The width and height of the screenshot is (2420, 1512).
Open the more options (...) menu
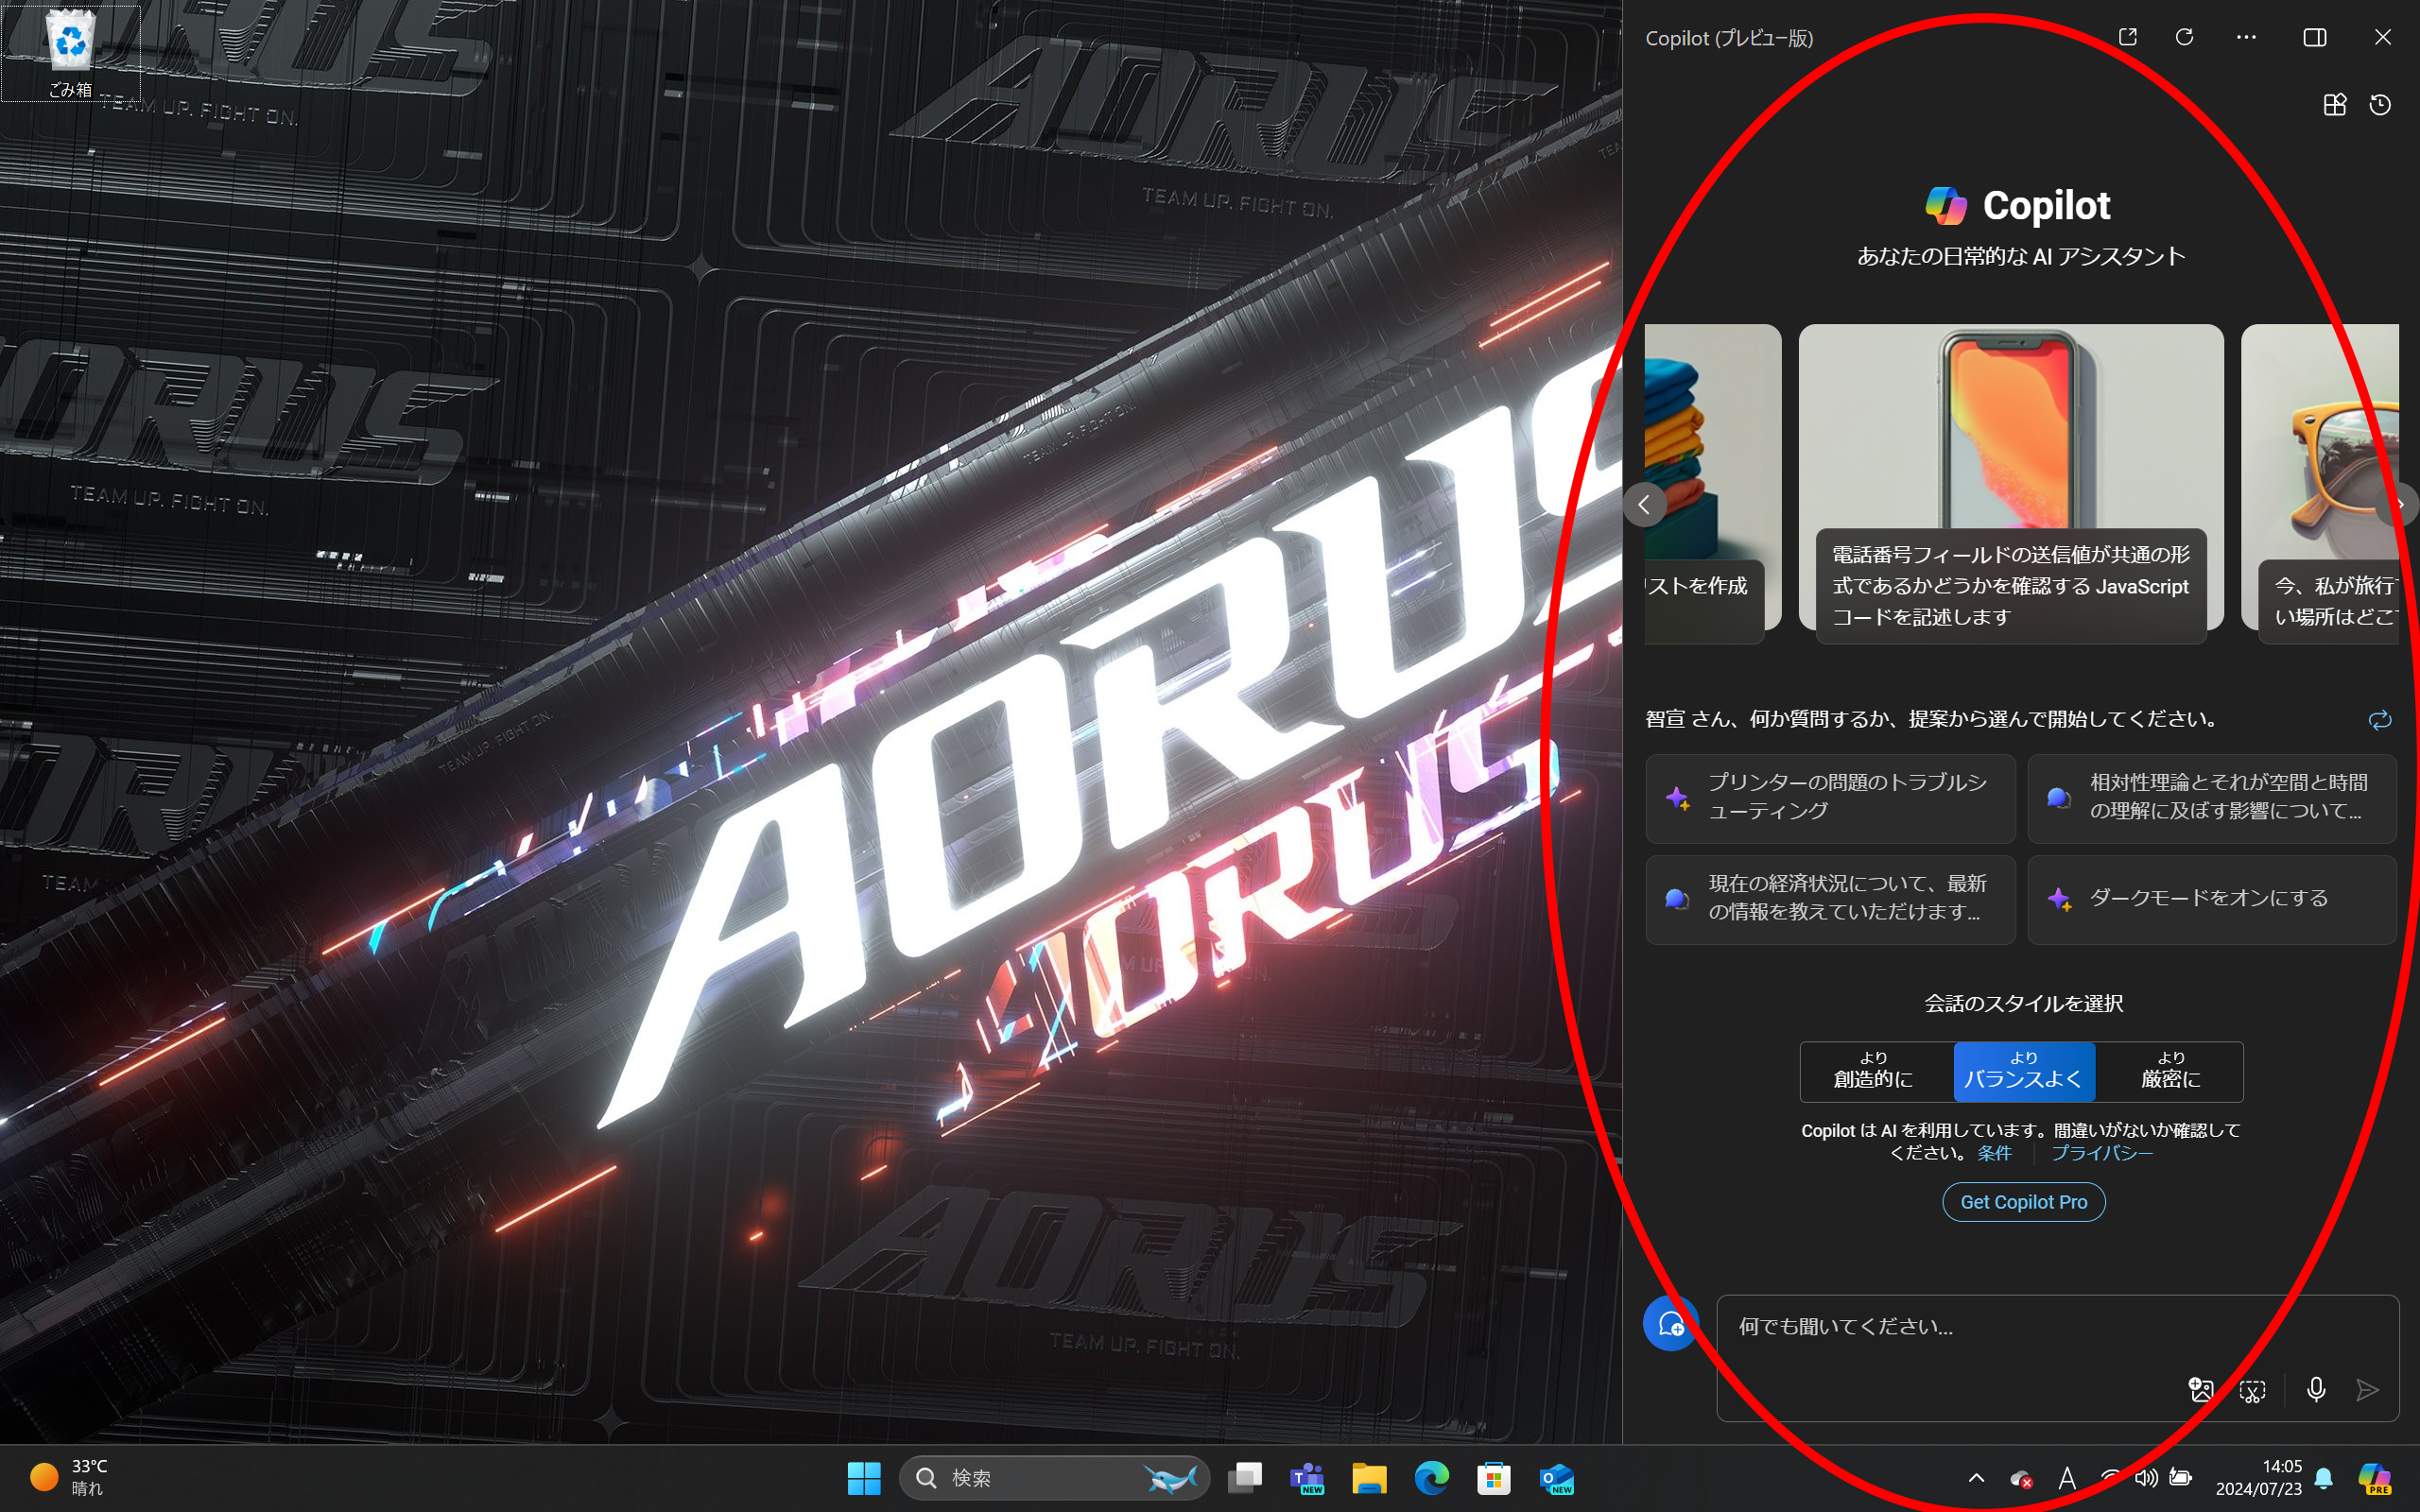2245,37
